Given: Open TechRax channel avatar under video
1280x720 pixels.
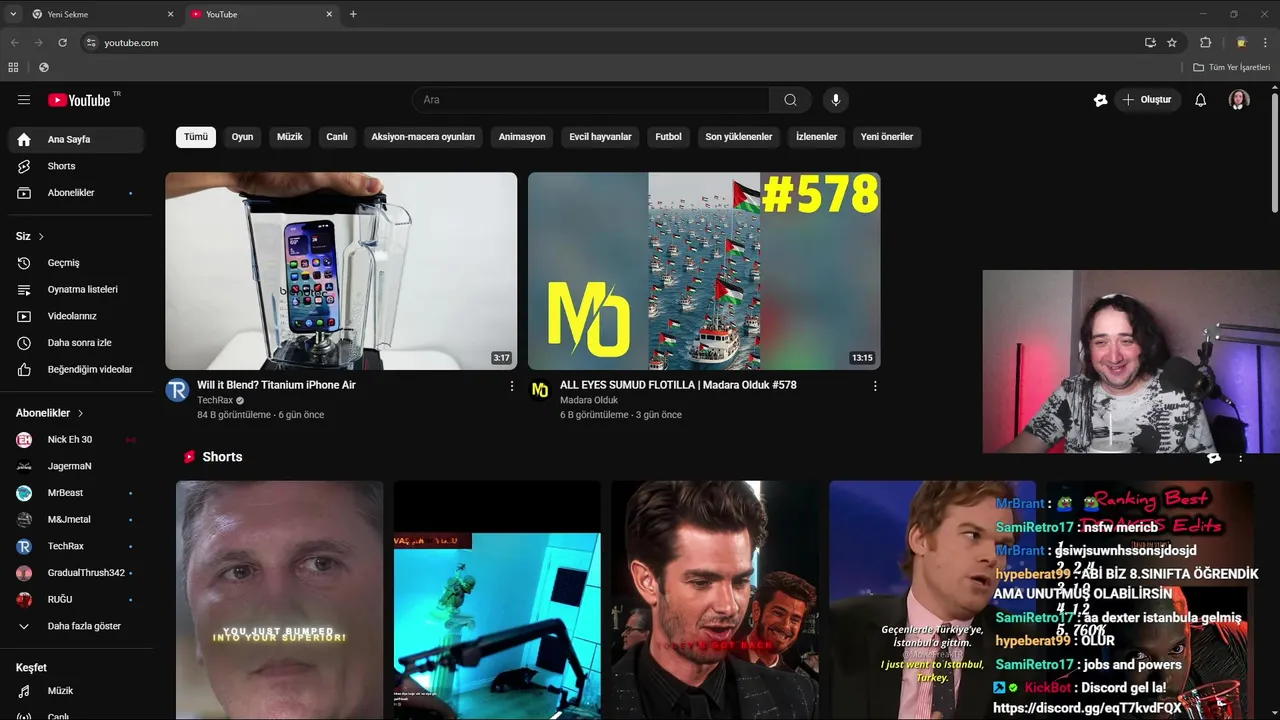Looking at the screenshot, I should click(x=177, y=390).
